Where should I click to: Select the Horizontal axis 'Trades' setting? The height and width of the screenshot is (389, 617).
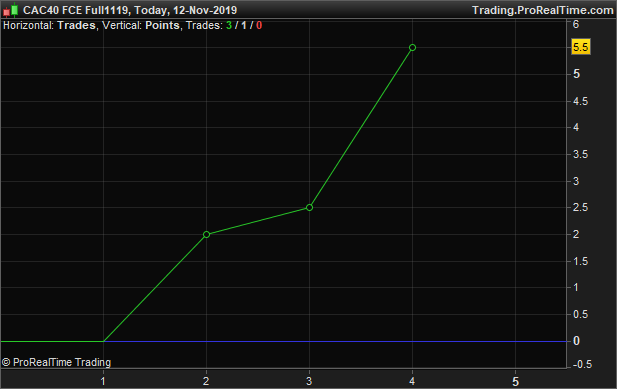pos(76,26)
